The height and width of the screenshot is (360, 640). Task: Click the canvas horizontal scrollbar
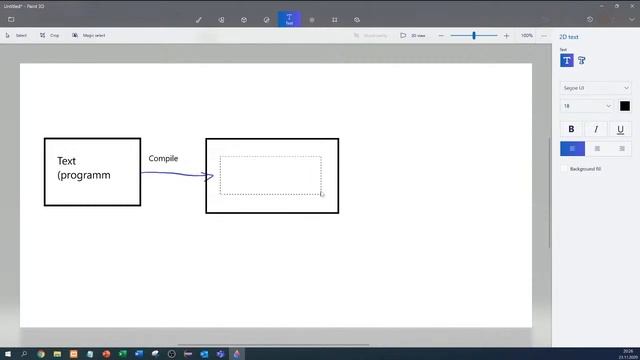pos(273,344)
